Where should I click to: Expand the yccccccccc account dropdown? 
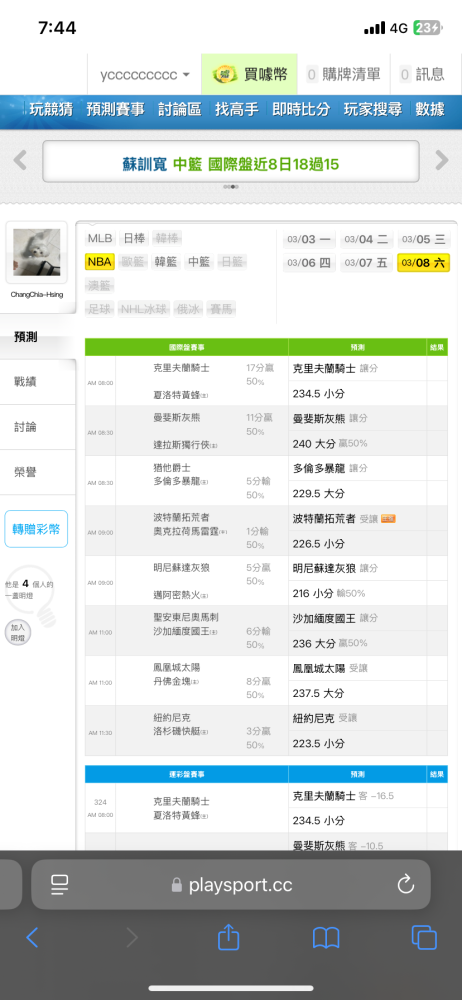pos(145,75)
